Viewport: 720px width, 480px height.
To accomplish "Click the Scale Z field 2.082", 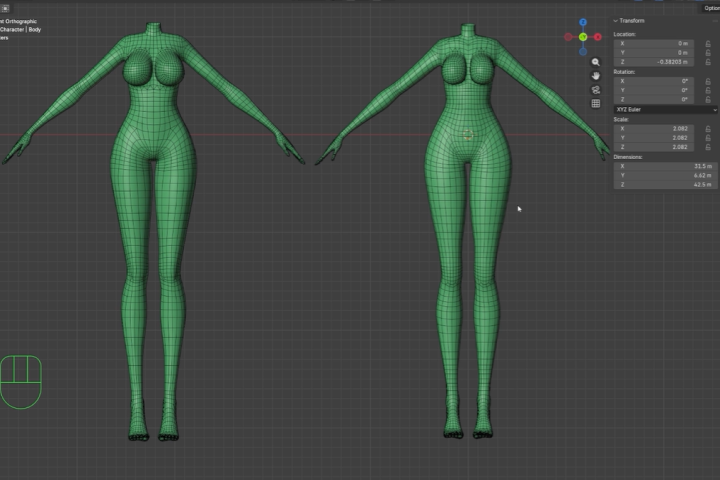I will pyautogui.click(x=653, y=147).
